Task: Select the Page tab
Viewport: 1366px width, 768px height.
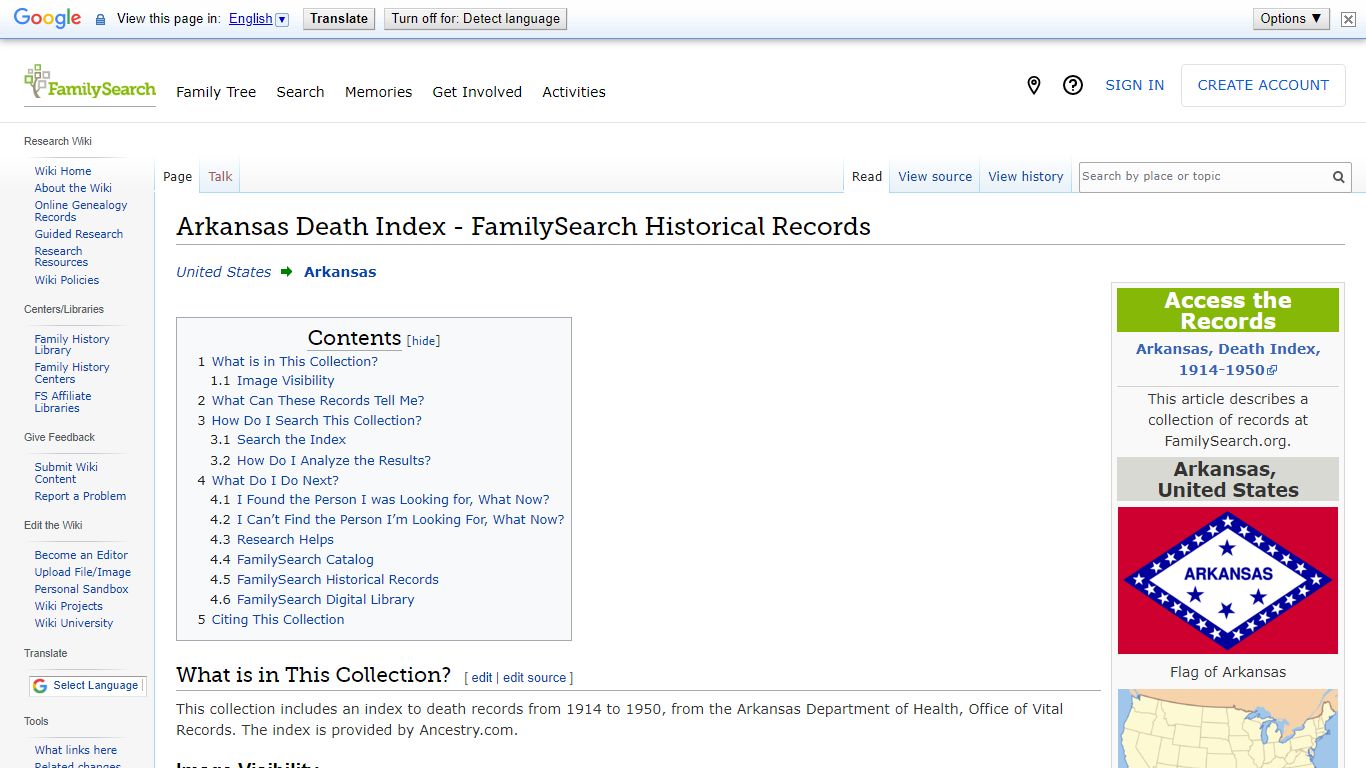Action: pos(177,177)
